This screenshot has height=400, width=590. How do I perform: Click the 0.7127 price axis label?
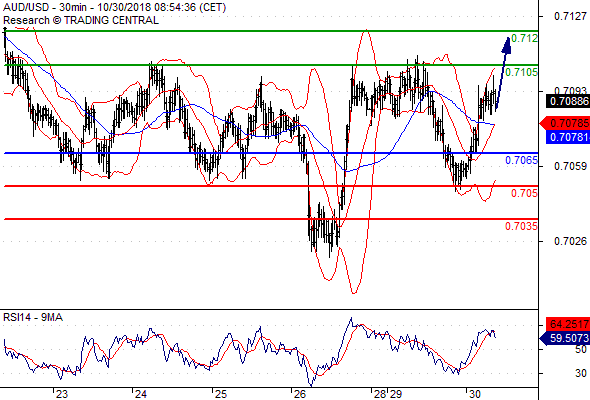[x=570, y=16]
